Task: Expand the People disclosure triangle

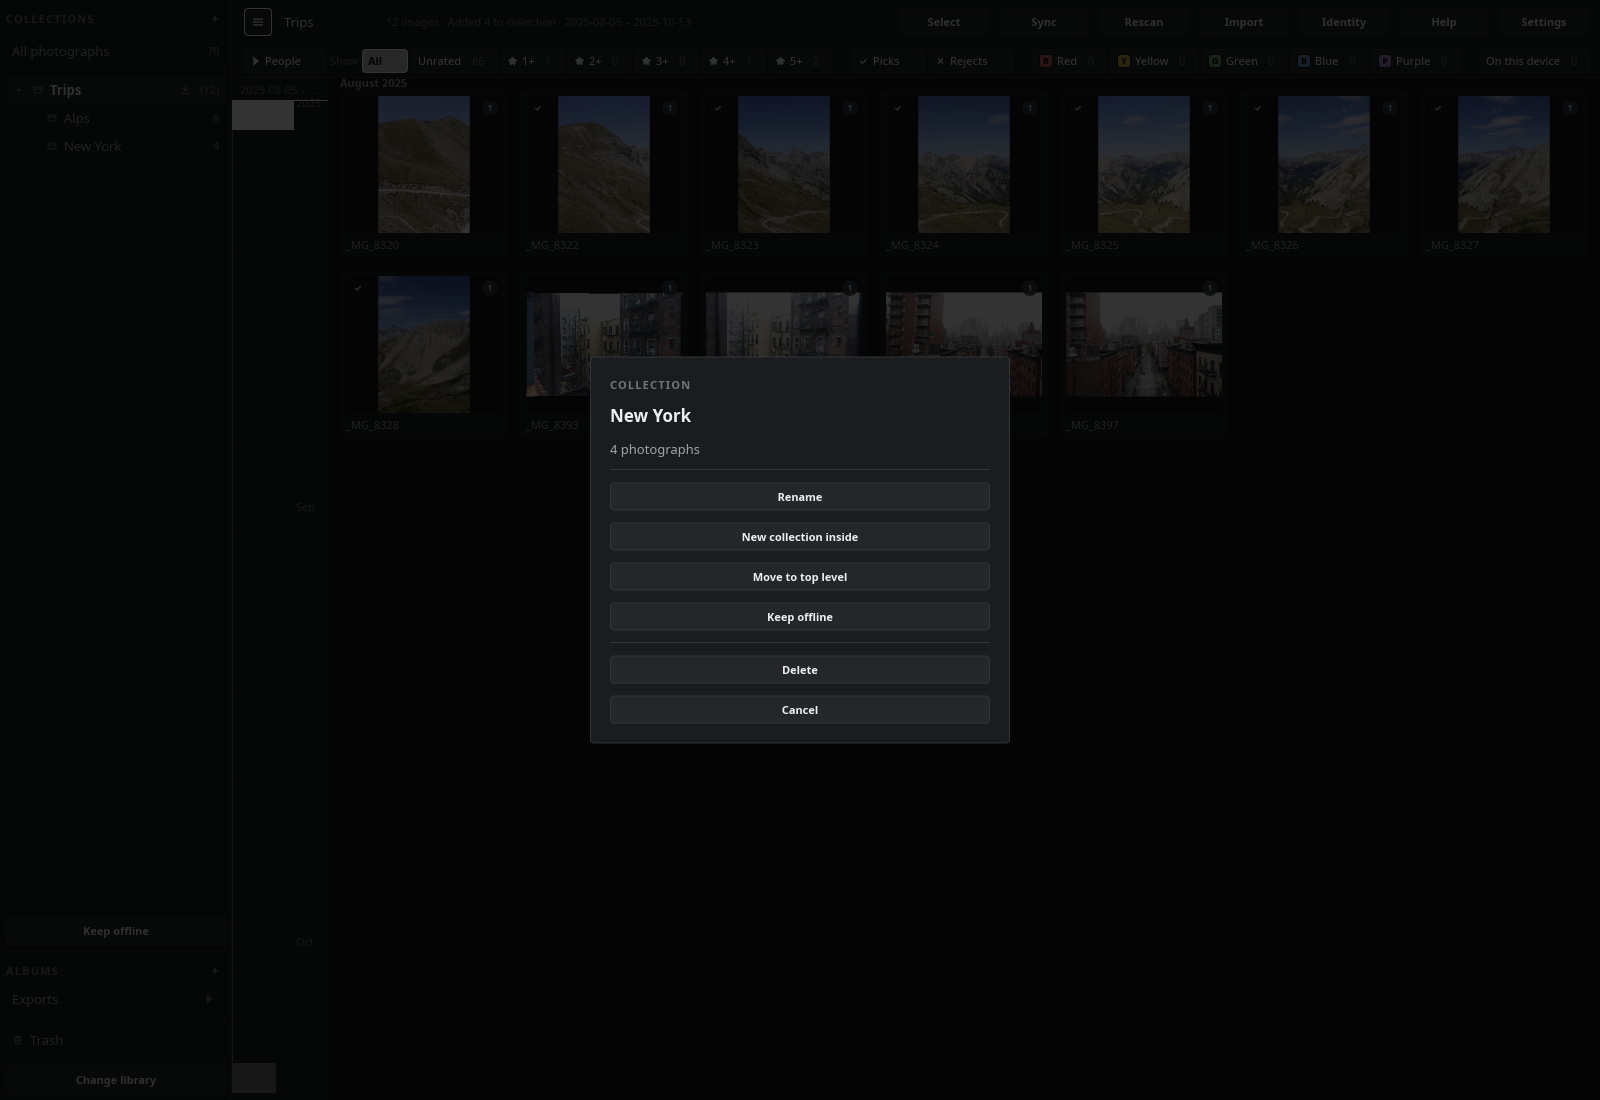Action: pos(256,61)
